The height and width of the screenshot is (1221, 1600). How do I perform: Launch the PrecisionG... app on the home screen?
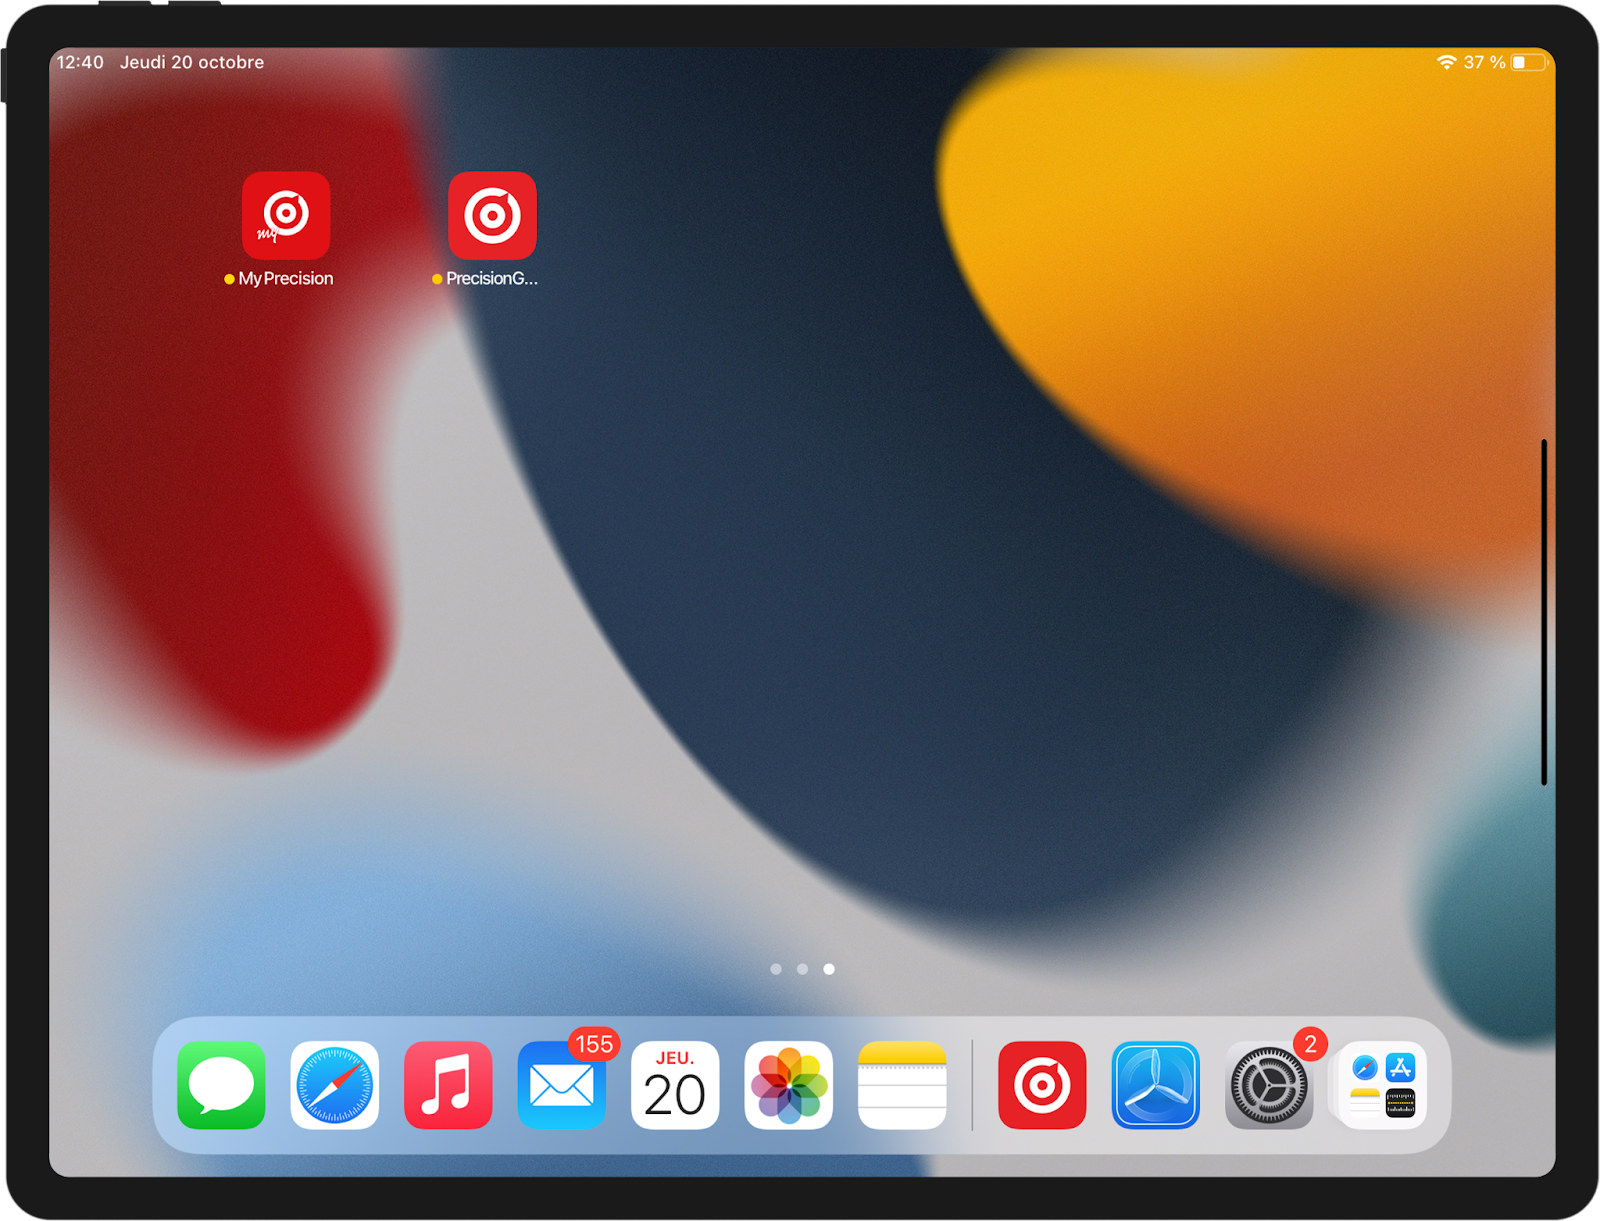(x=492, y=216)
